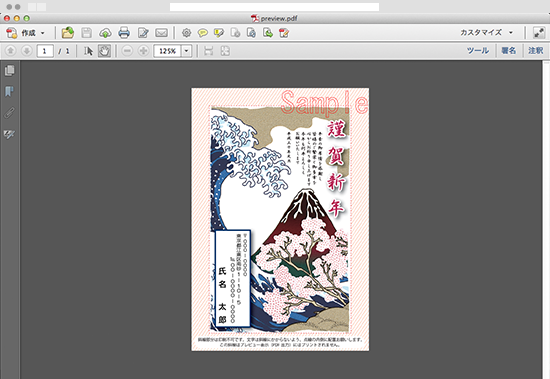This screenshot has height=379, width=550.
Task: Open a file with the folder icon
Action: click(x=68, y=33)
